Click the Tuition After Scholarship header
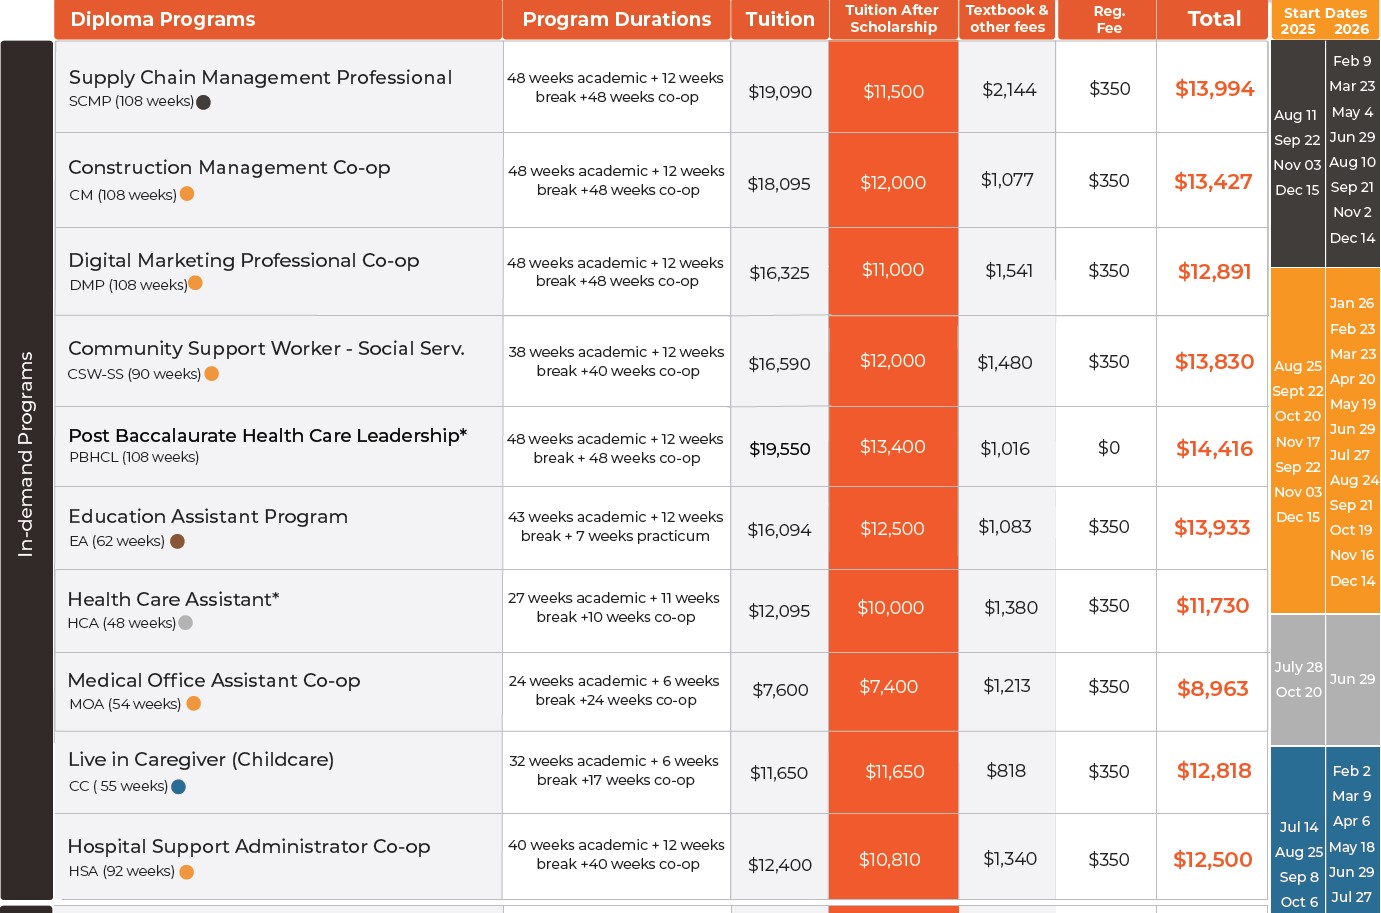The height and width of the screenshot is (913, 1381). 893,19
